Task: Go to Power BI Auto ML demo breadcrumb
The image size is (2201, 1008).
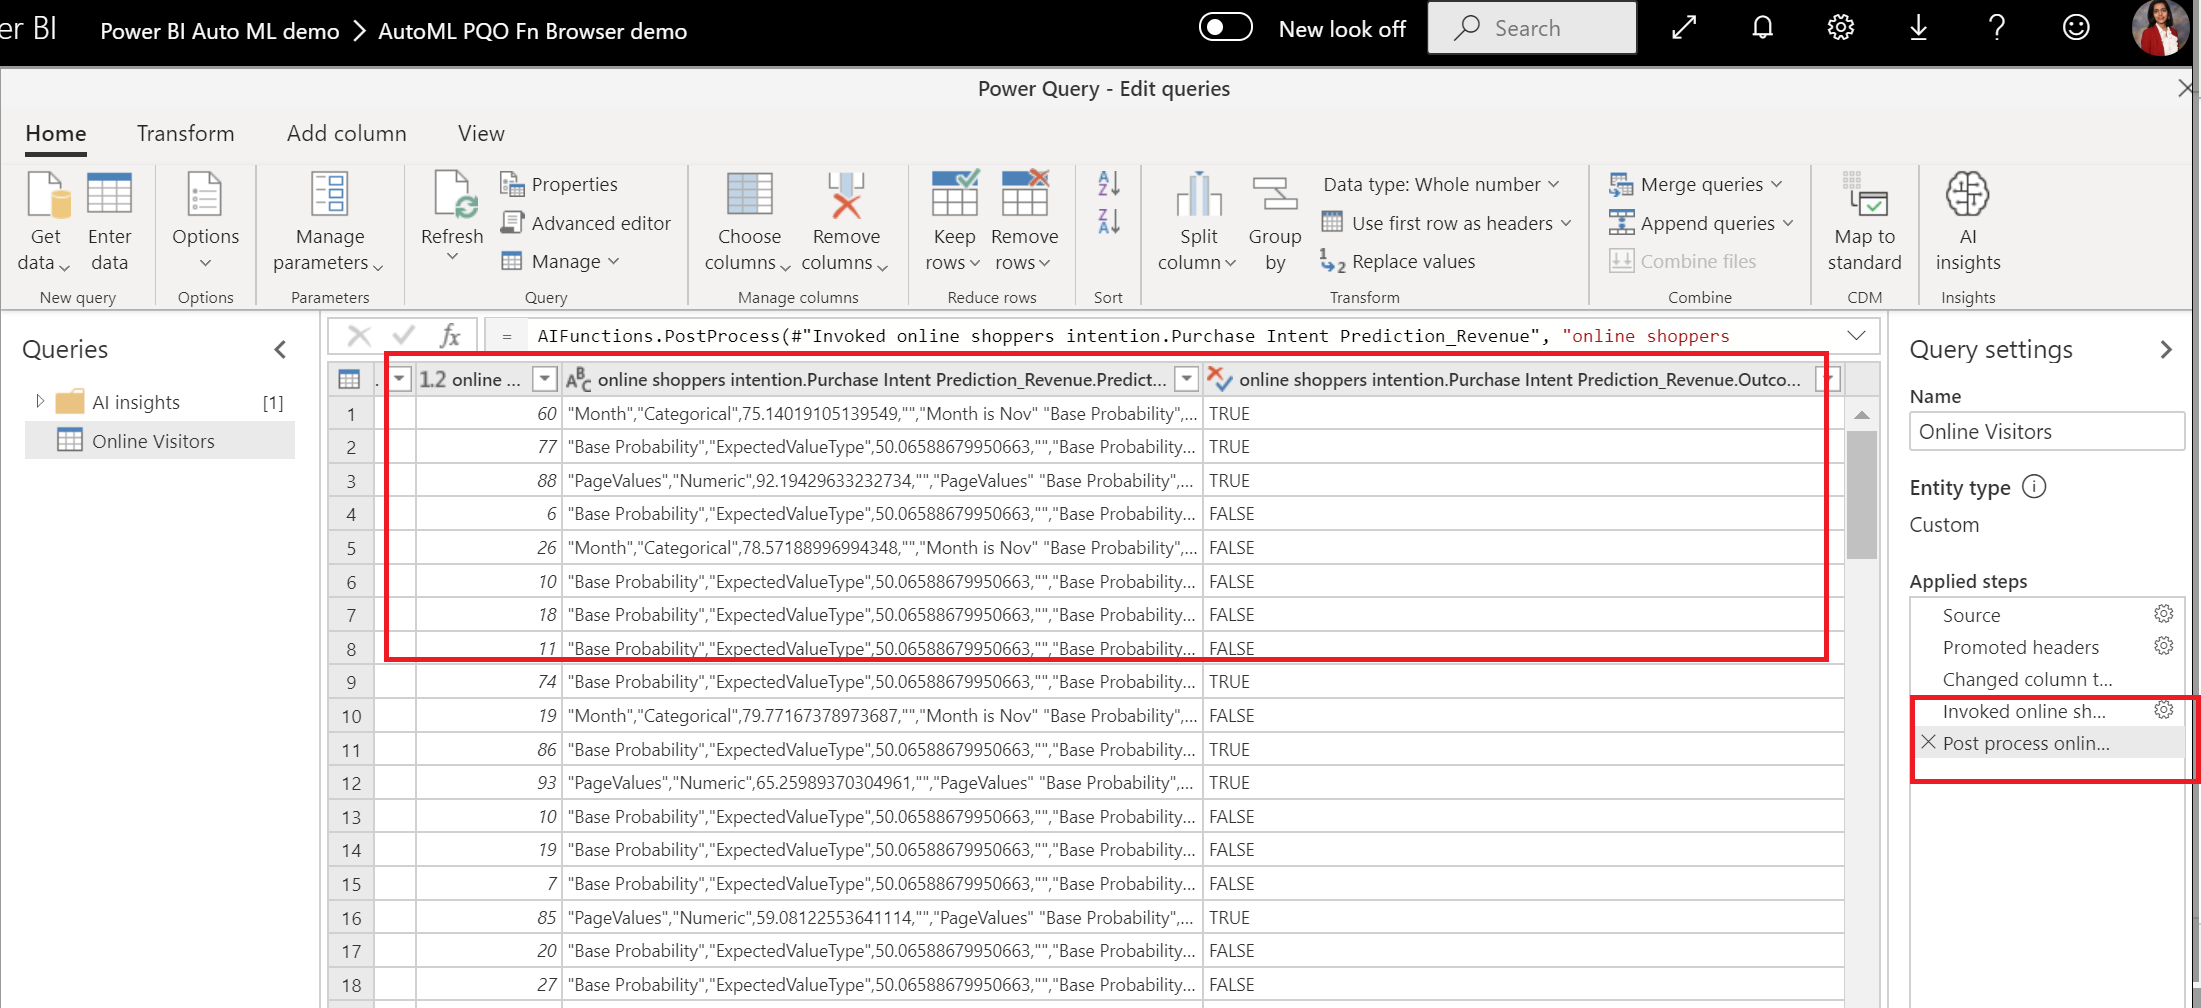Action: pyautogui.click(x=220, y=31)
